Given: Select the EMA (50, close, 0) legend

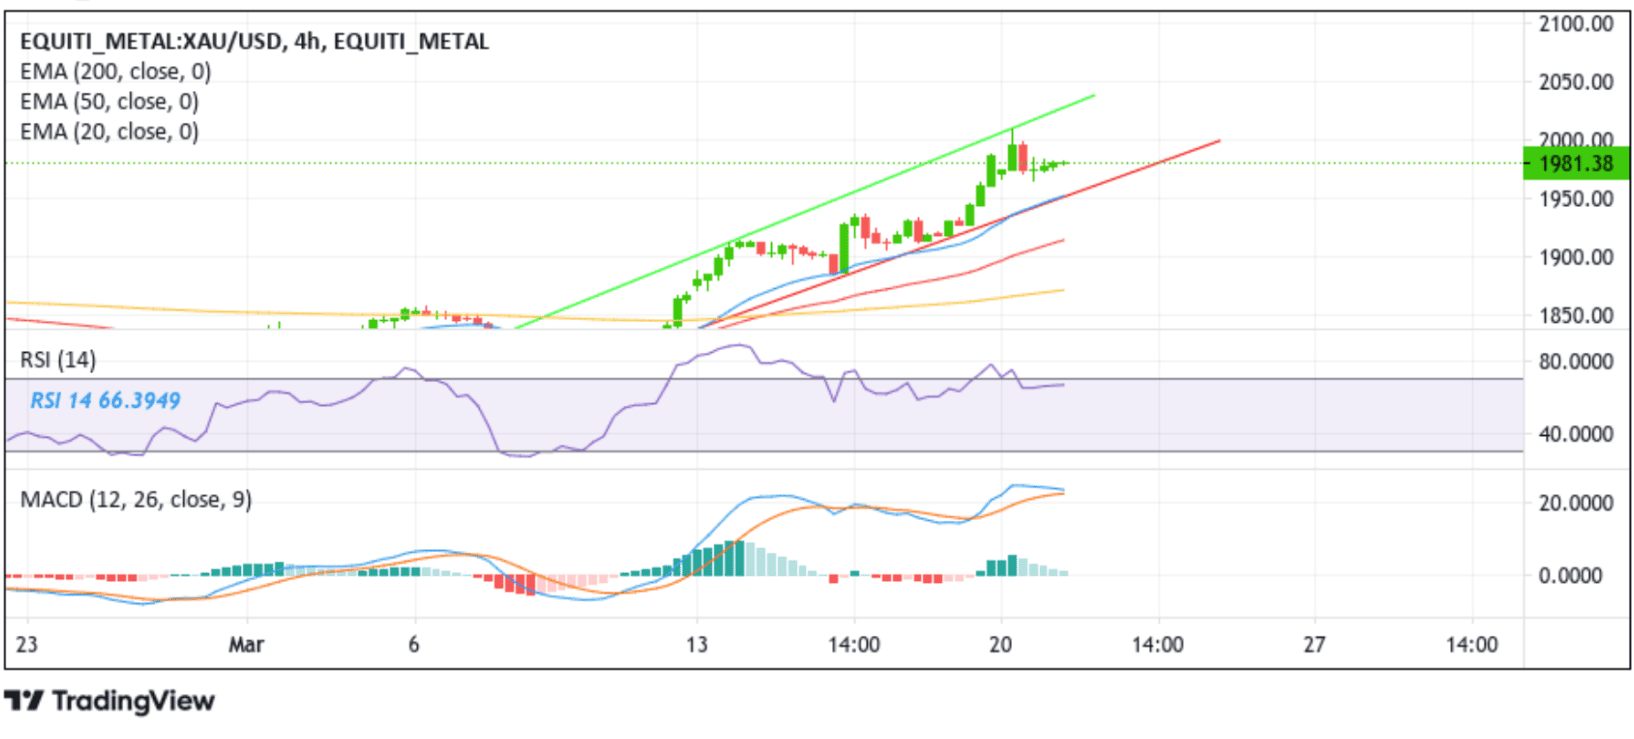Looking at the screenshot, I should pos(110,101).
